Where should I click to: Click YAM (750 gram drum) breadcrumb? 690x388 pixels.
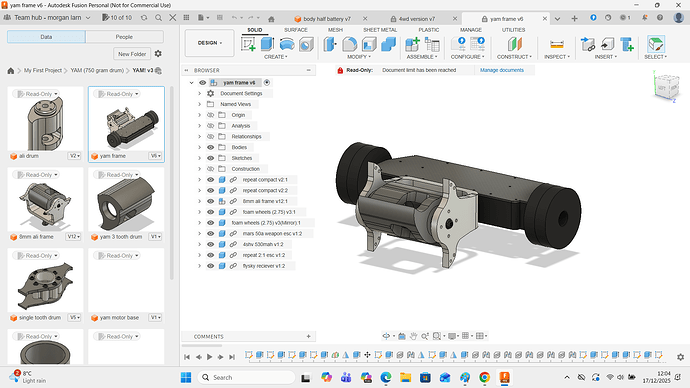point(97,70)
